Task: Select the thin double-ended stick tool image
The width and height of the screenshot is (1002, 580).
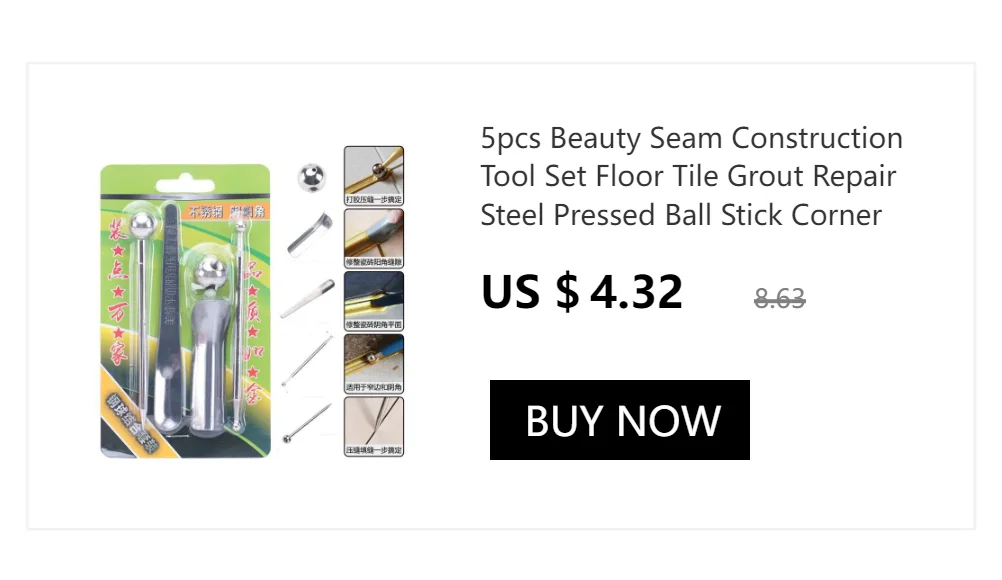Action: (x=307, y=360)
